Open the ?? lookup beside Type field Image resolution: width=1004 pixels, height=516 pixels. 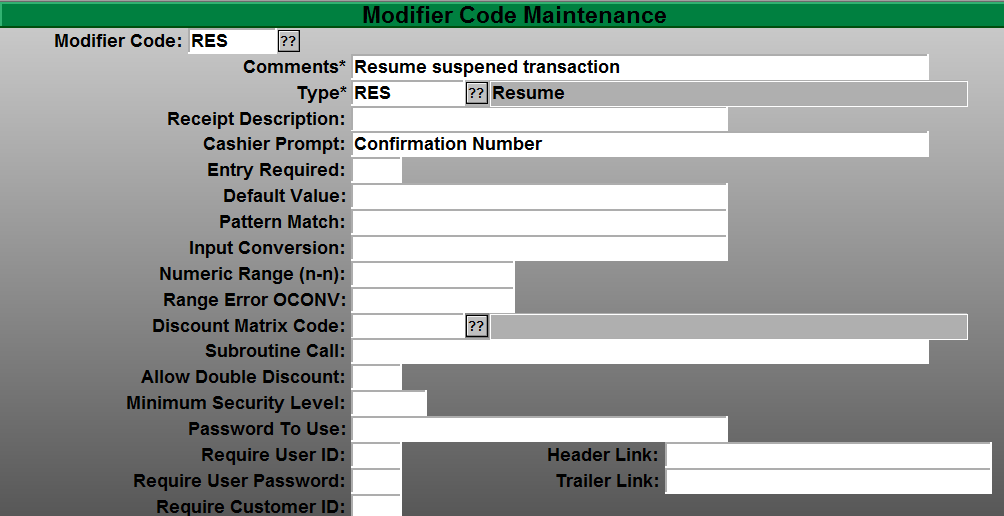click(477, 94)
